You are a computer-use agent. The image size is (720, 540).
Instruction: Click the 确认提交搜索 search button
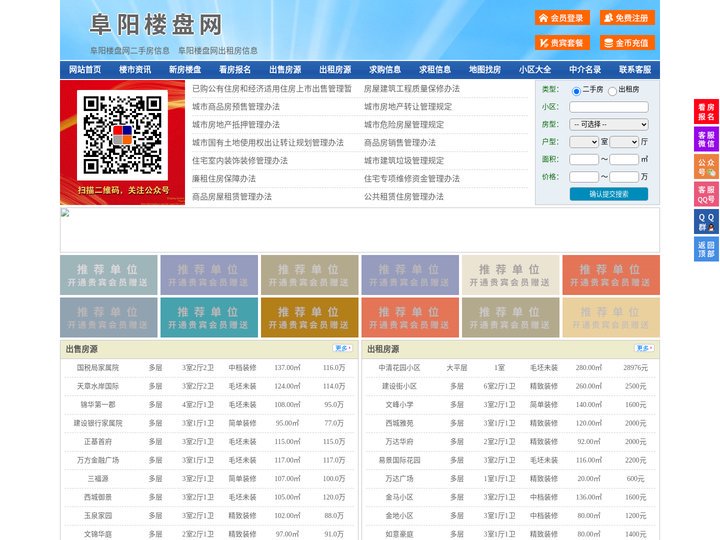[x=609, y=194]
